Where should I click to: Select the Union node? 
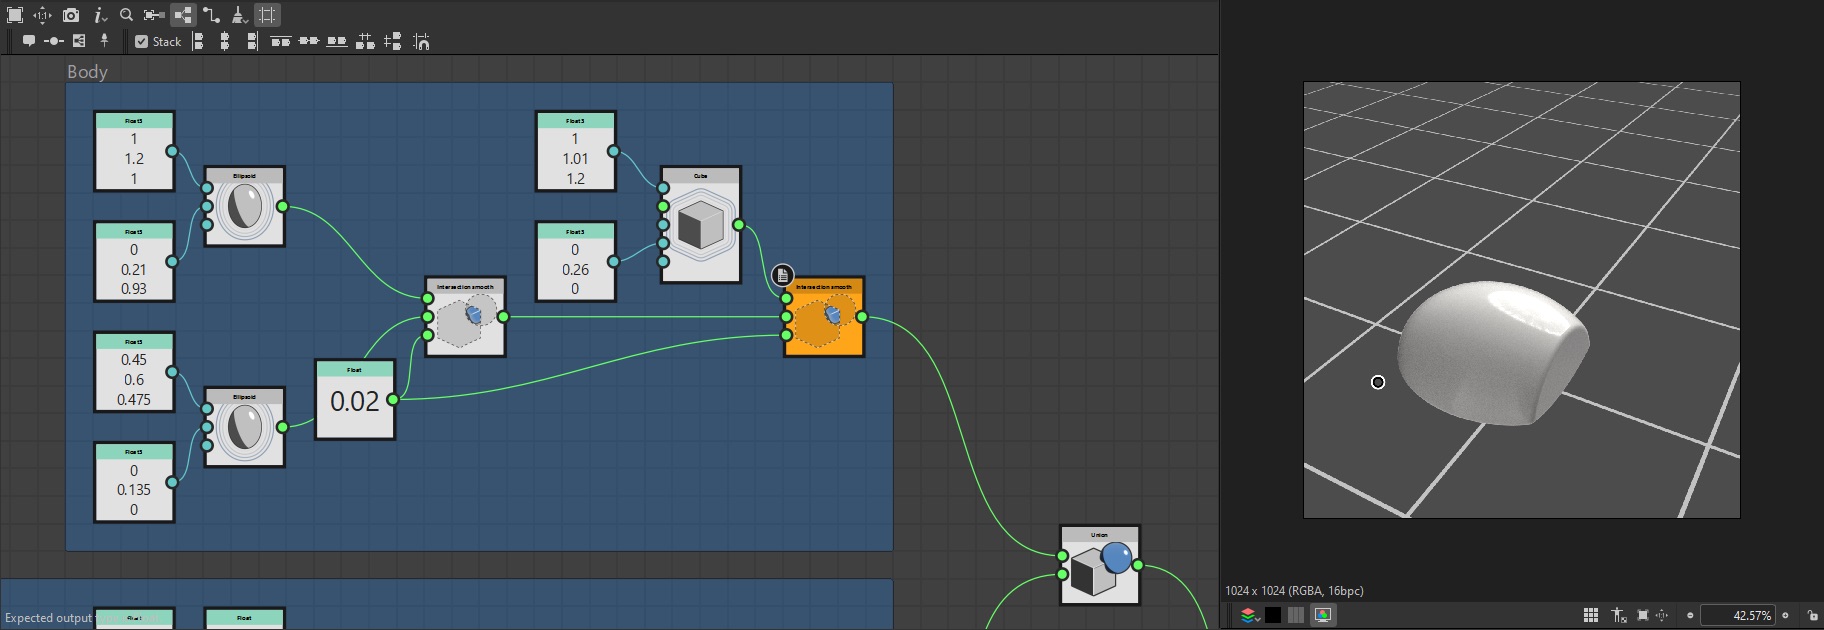click(1100, 565)
